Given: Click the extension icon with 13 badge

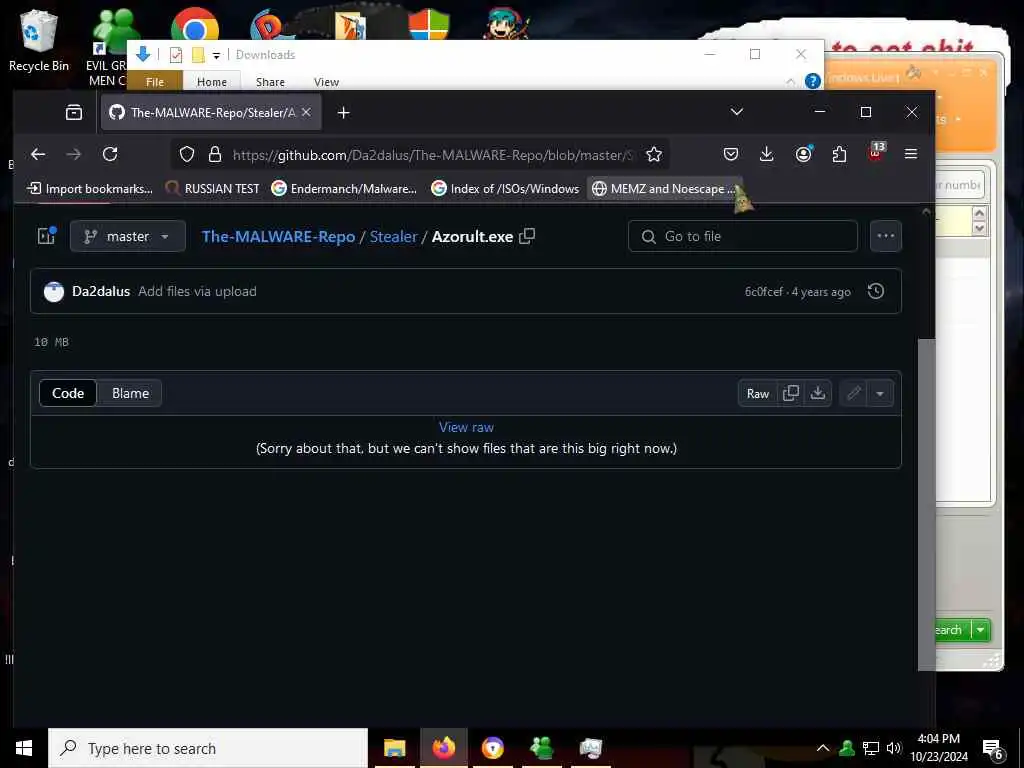Looking at the screenshot, I should click(876, 152).
